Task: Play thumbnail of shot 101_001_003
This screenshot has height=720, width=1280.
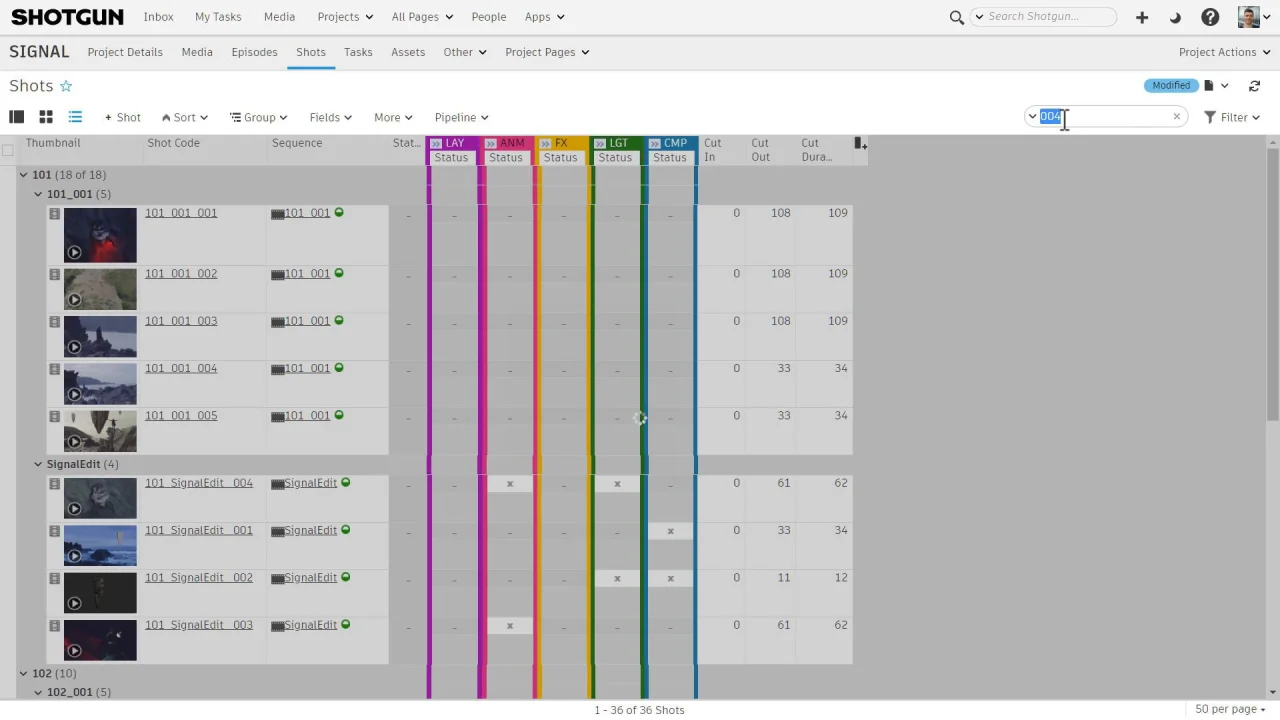Action: 74,347
